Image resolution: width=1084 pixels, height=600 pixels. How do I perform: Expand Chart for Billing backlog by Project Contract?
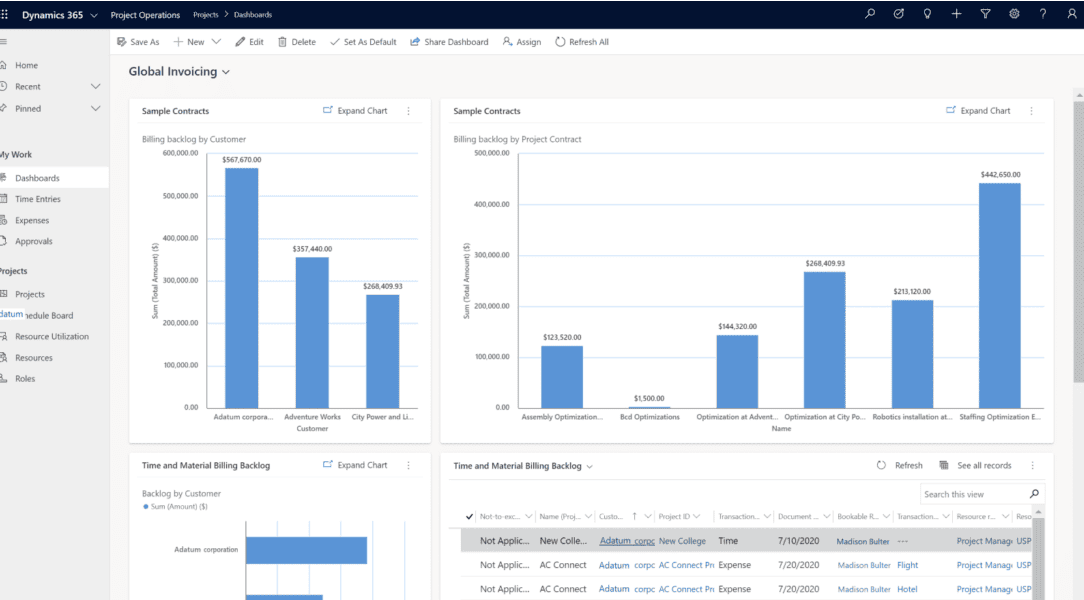click(978, 111)
